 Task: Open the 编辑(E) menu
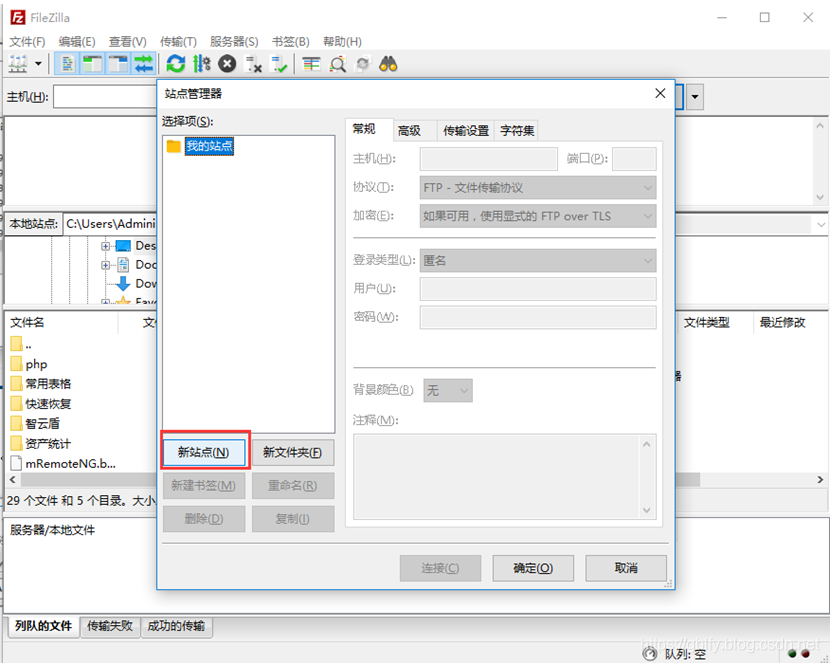tap(77, 41)
